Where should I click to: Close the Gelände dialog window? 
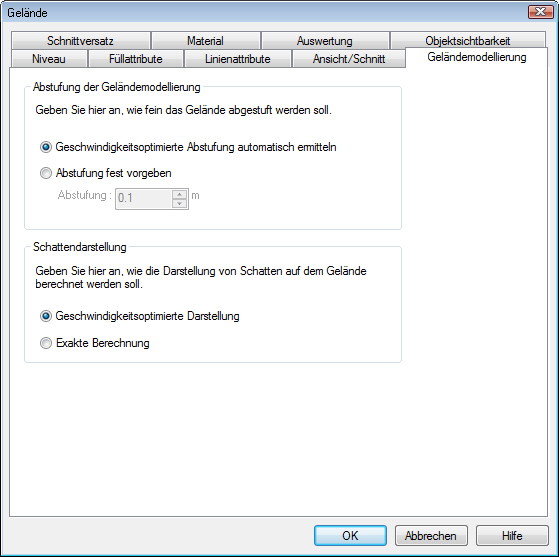tap(540, 12)
